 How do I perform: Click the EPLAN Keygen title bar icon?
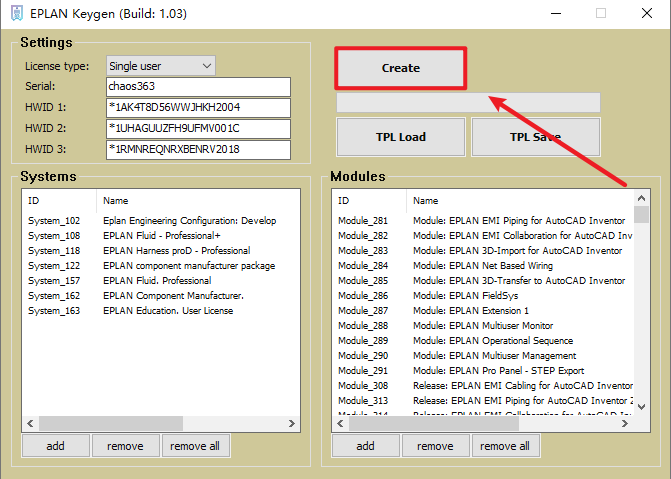(x=15, y=14)
